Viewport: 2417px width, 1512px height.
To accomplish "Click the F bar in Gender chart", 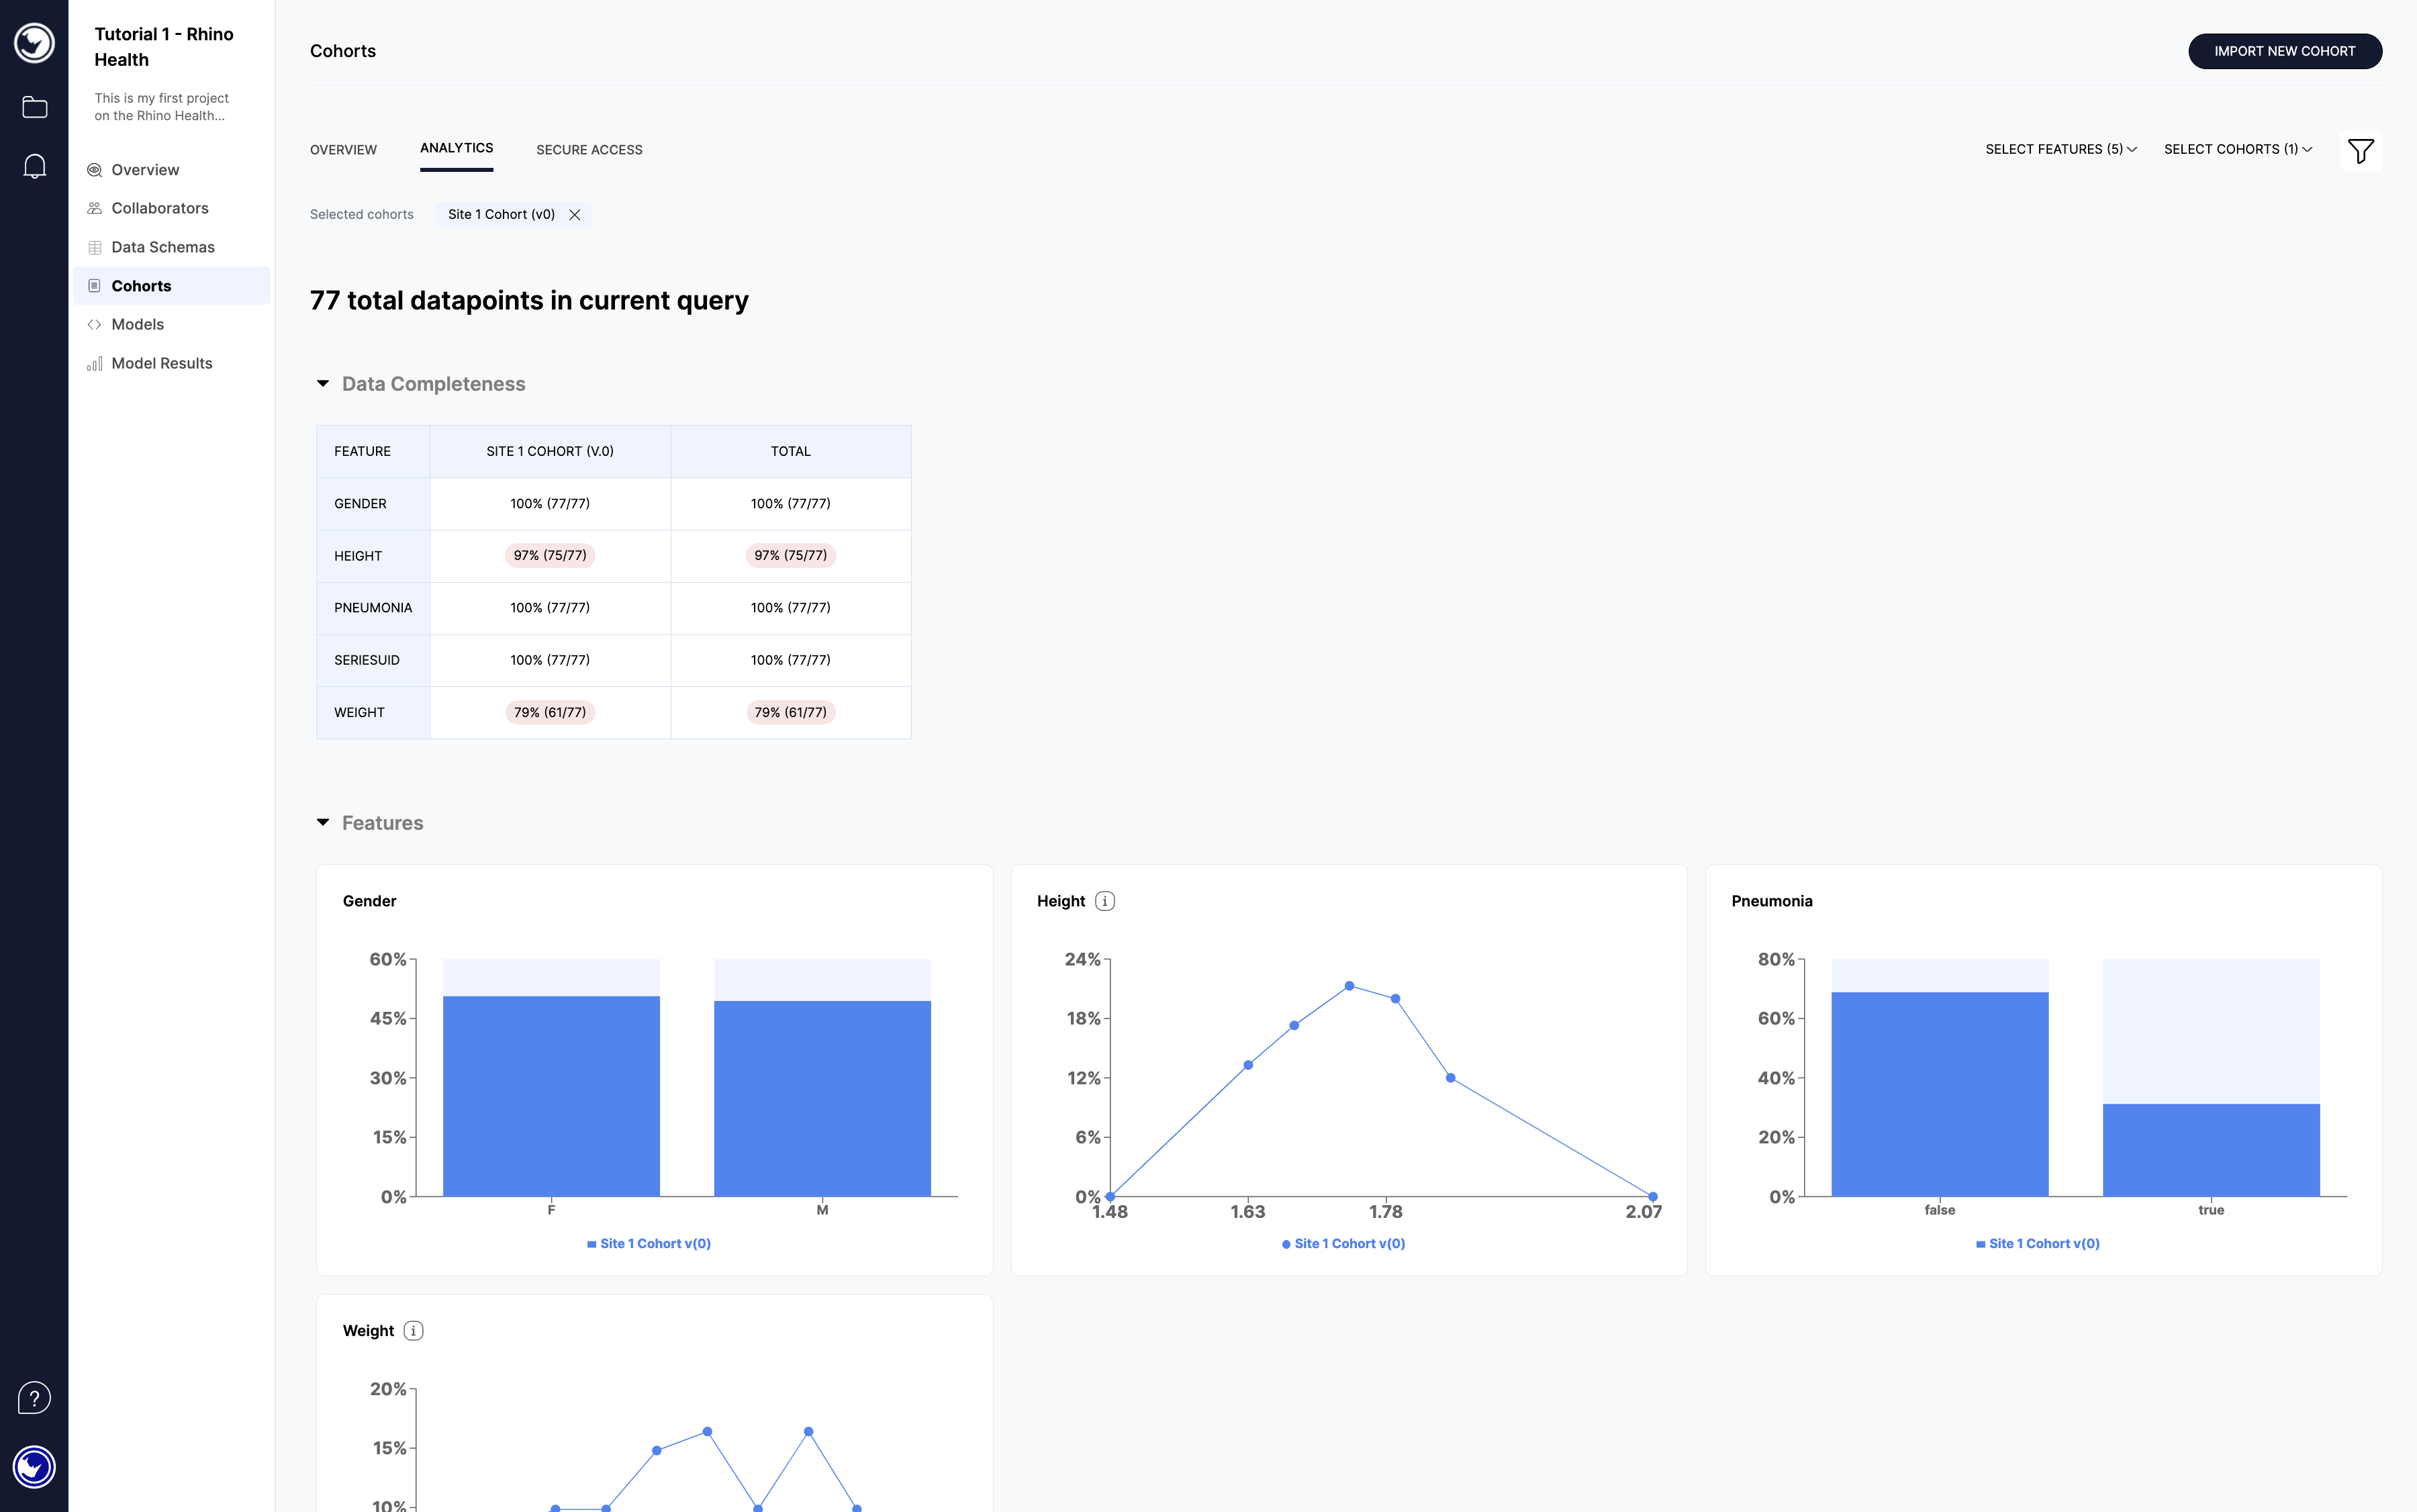I will click(551, 1096).
